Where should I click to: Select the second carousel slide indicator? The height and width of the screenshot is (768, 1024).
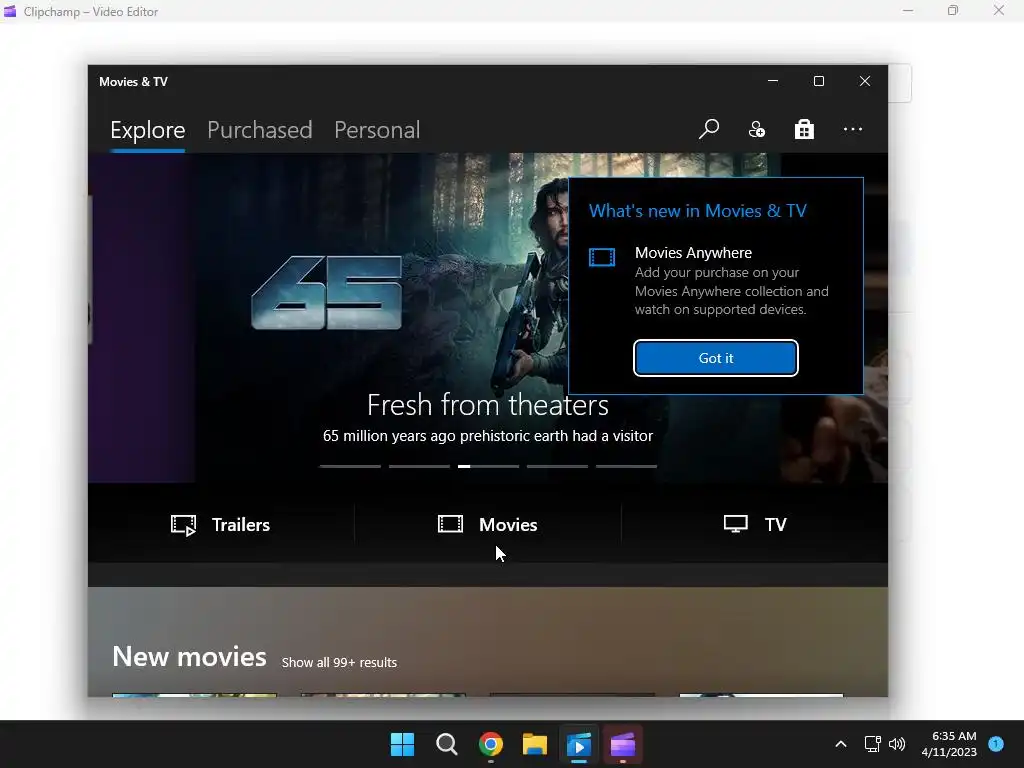(x=419, y=466)
